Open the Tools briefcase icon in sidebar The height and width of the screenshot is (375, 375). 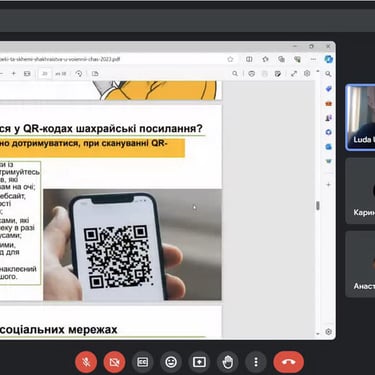pyautogui.click(x=328, y=104)
